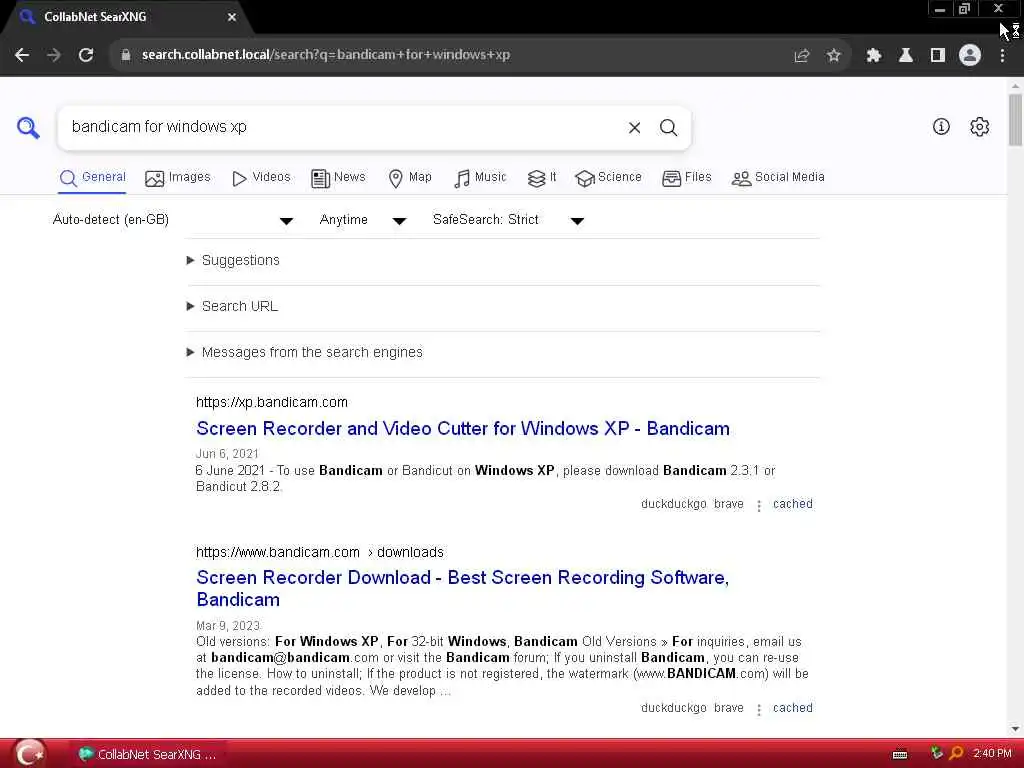The height and width of the screenshot is (768, 1024).
Task: Switch to the Social Media category tab
Action: pos(778,178)
